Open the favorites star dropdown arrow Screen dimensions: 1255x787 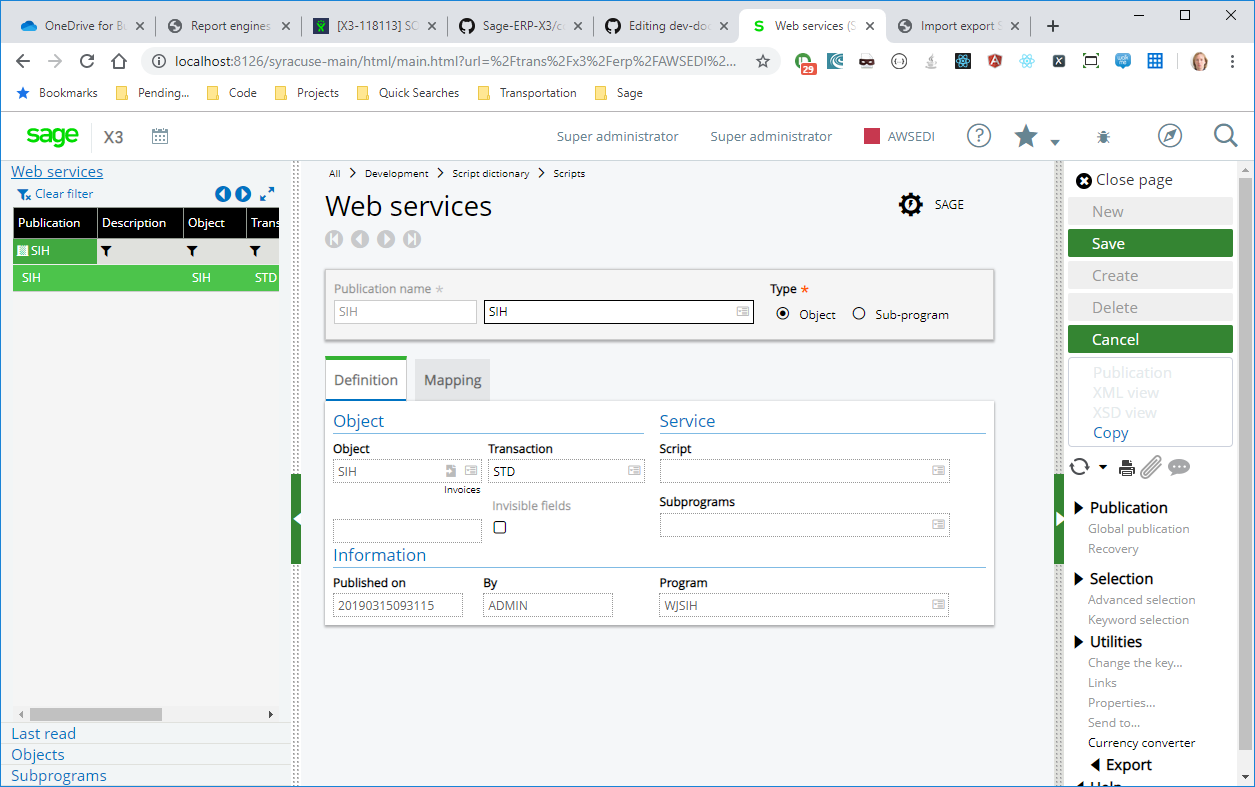(1055, 143)
